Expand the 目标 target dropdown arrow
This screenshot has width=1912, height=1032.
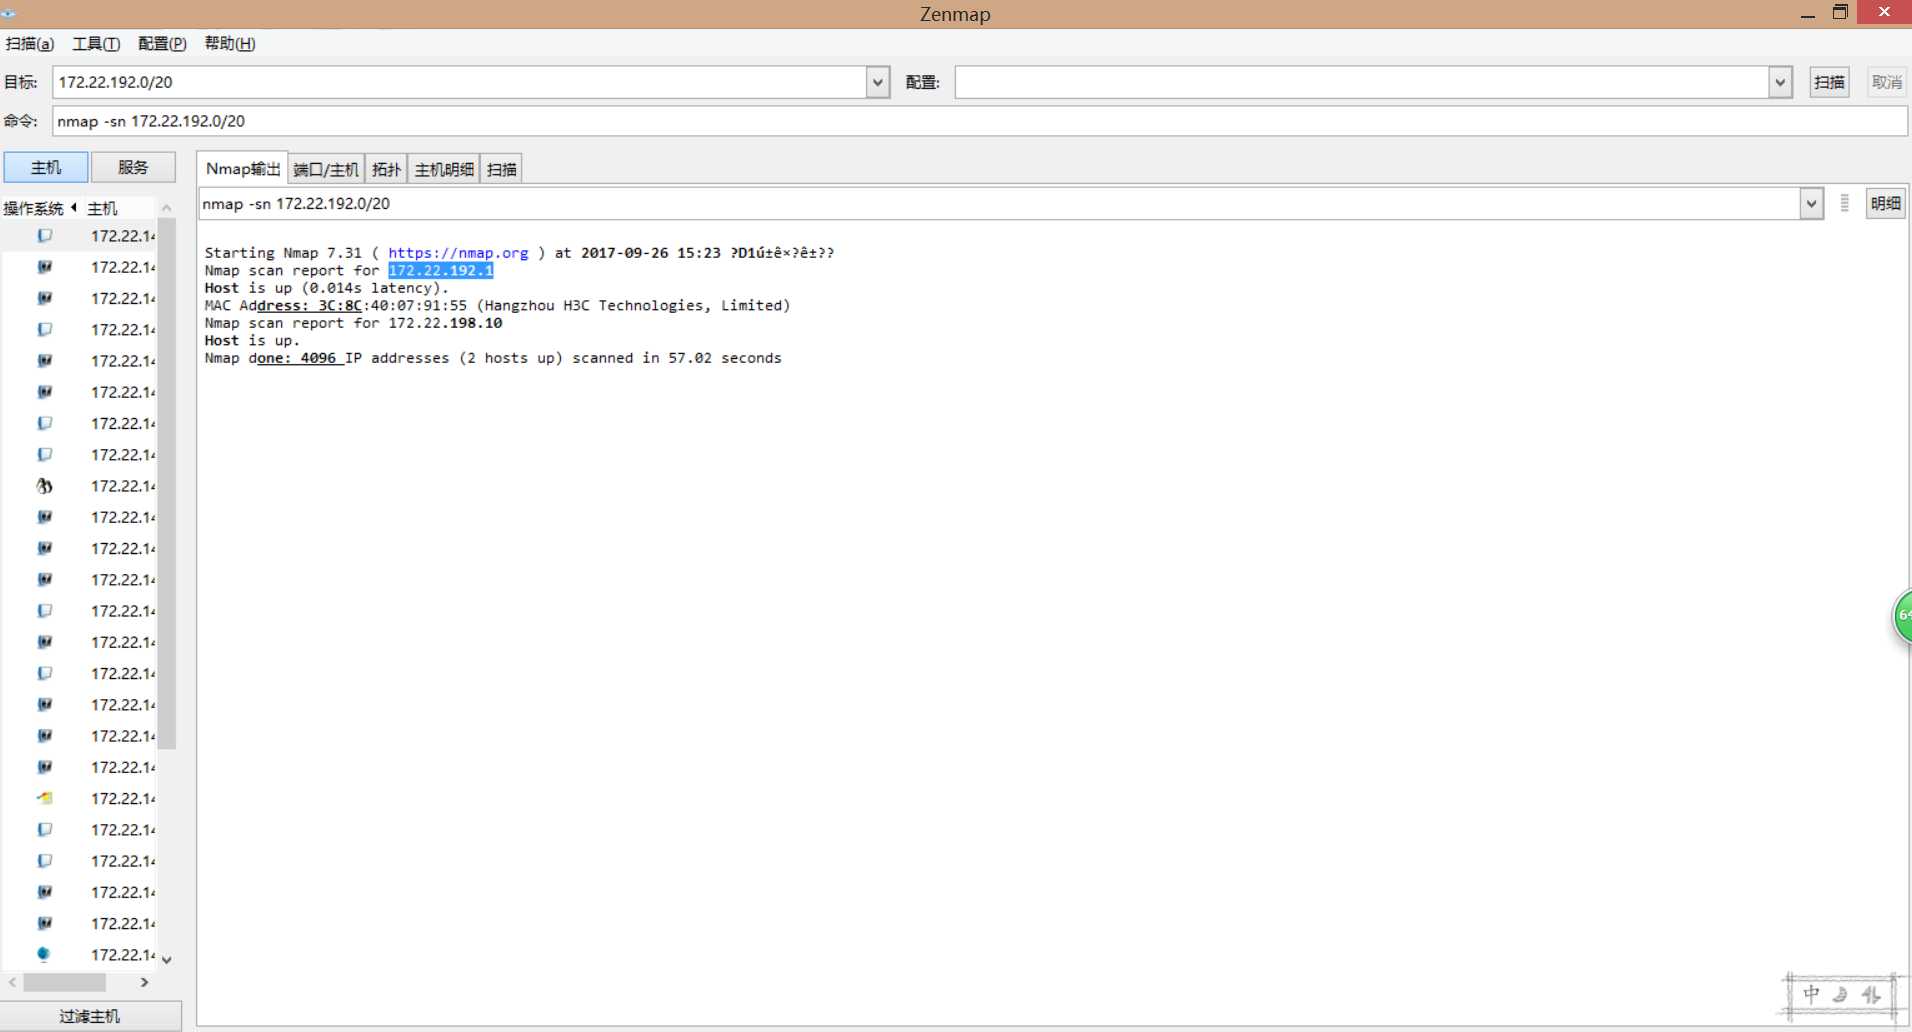click(x=877, y=82)
